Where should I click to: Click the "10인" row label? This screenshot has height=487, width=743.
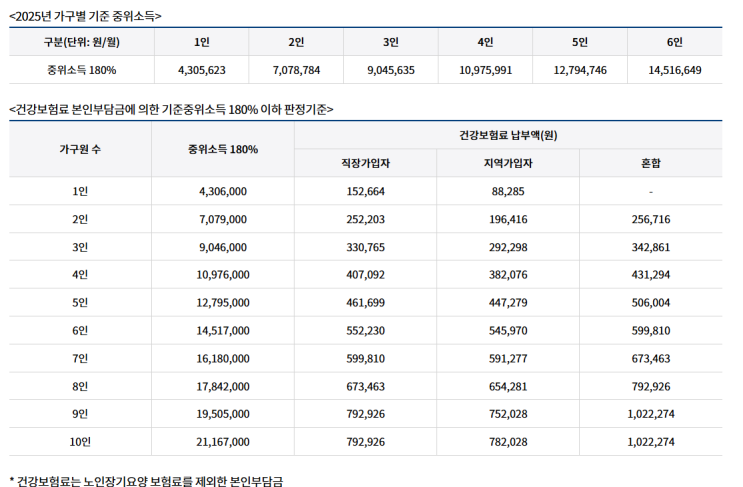80,441
